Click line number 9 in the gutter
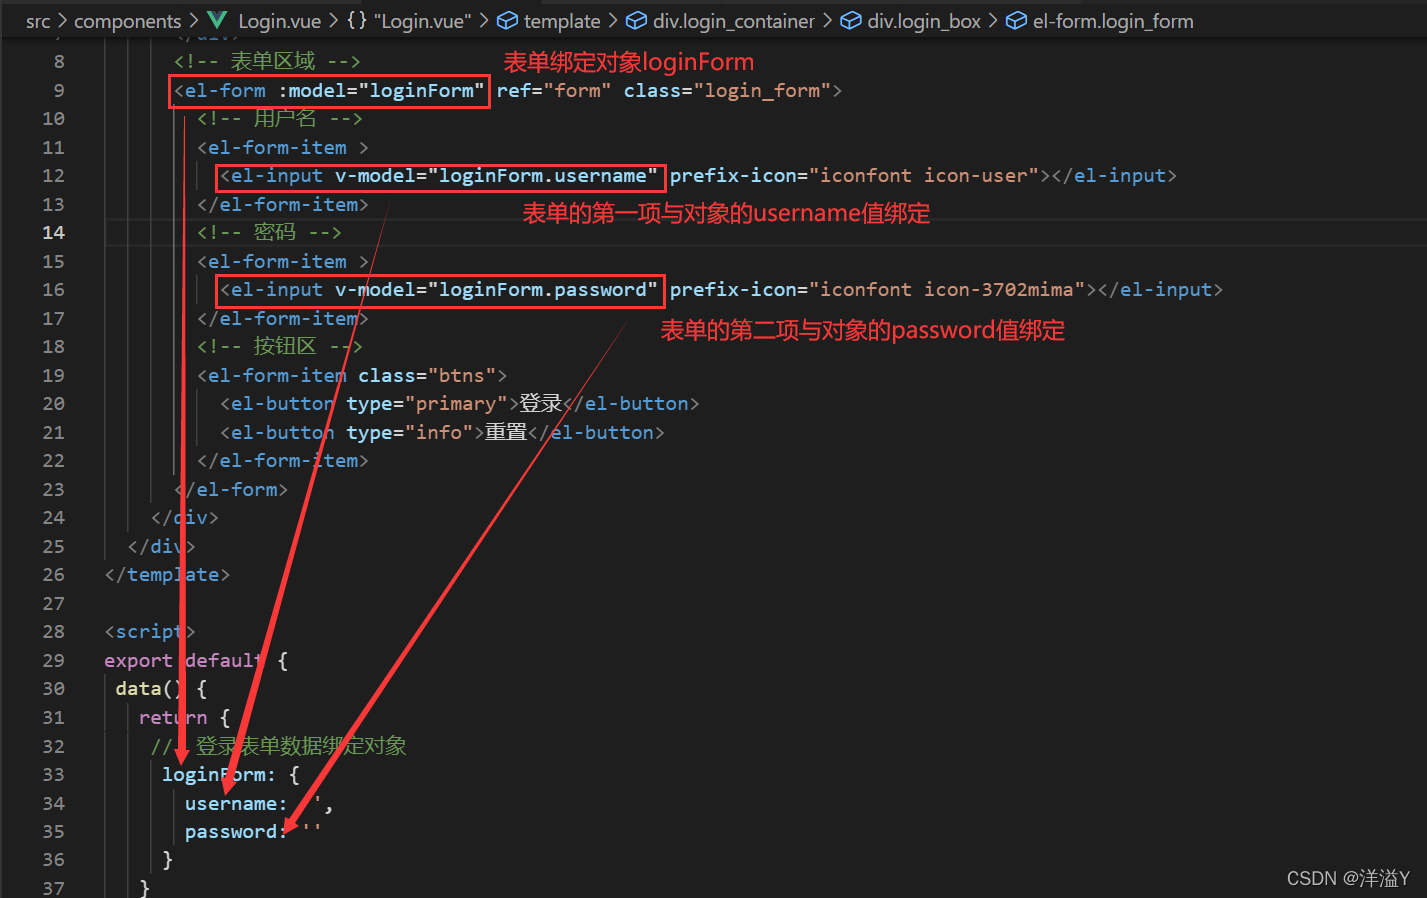The image size is (1427, 898). 59,90
